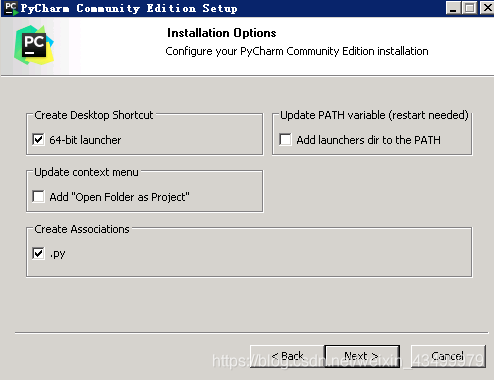Maximize the PyCharm Setup window
The image size is (494, 380).
click(470, 8)
